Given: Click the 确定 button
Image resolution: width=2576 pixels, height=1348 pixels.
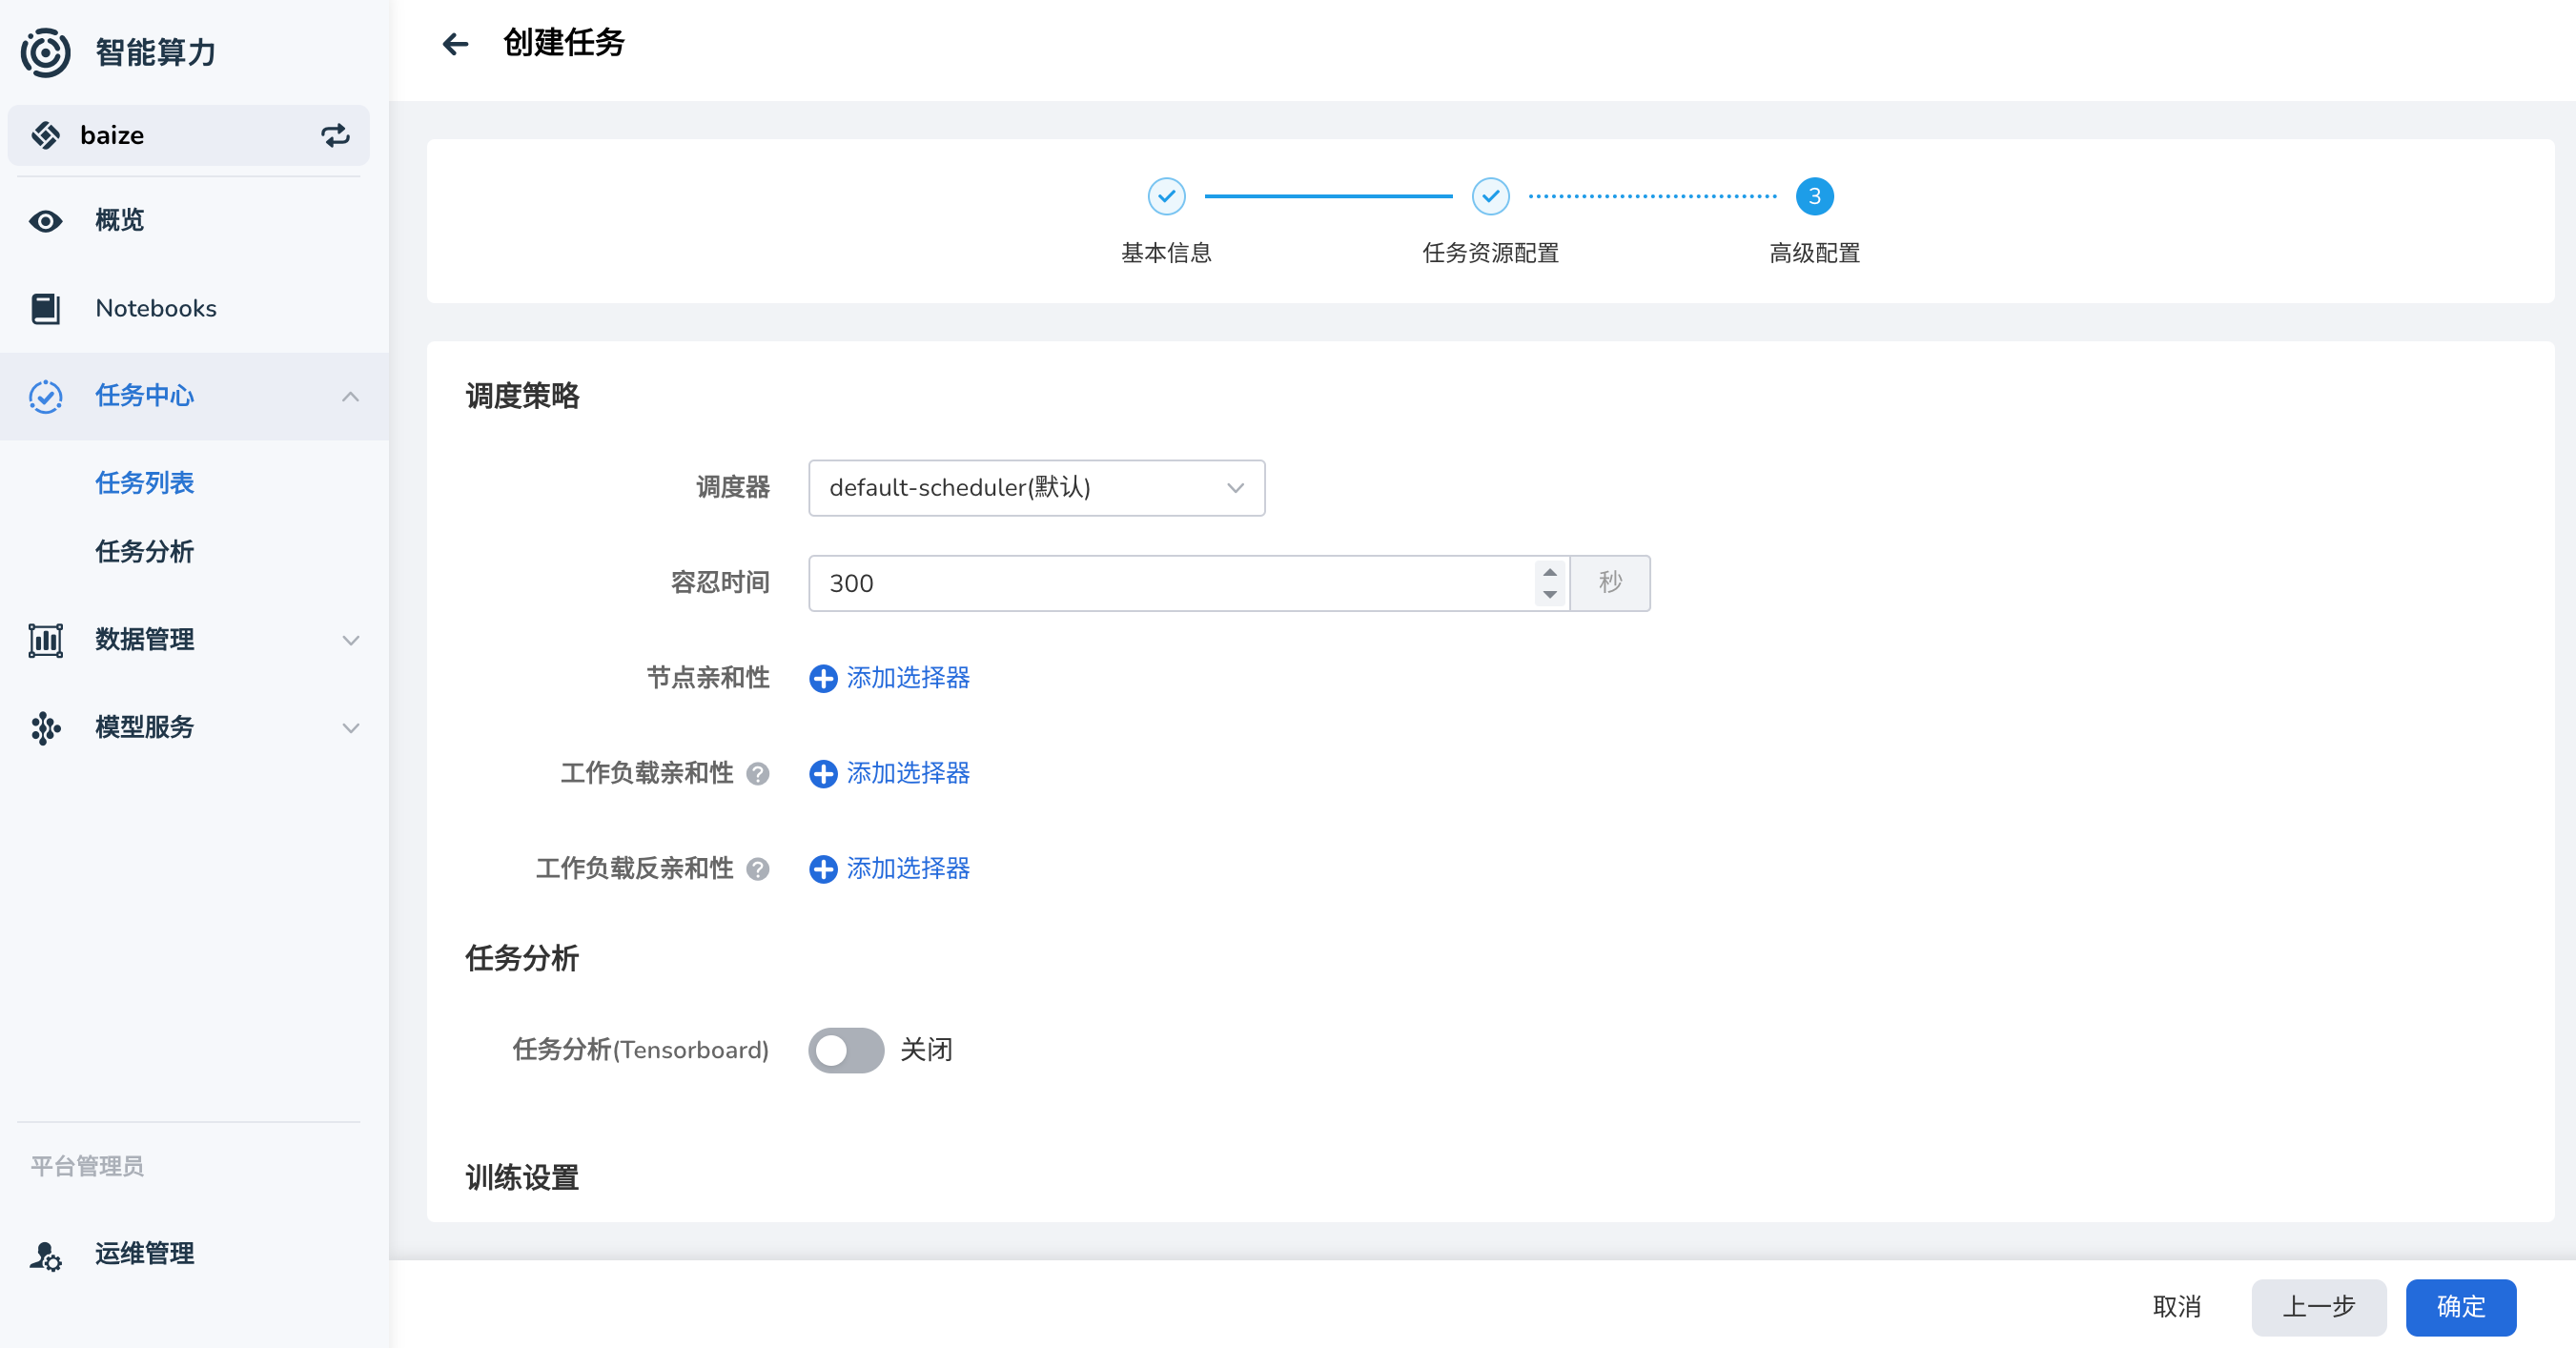Looking at the screenshot, I should click(x=2460, y=1307).
